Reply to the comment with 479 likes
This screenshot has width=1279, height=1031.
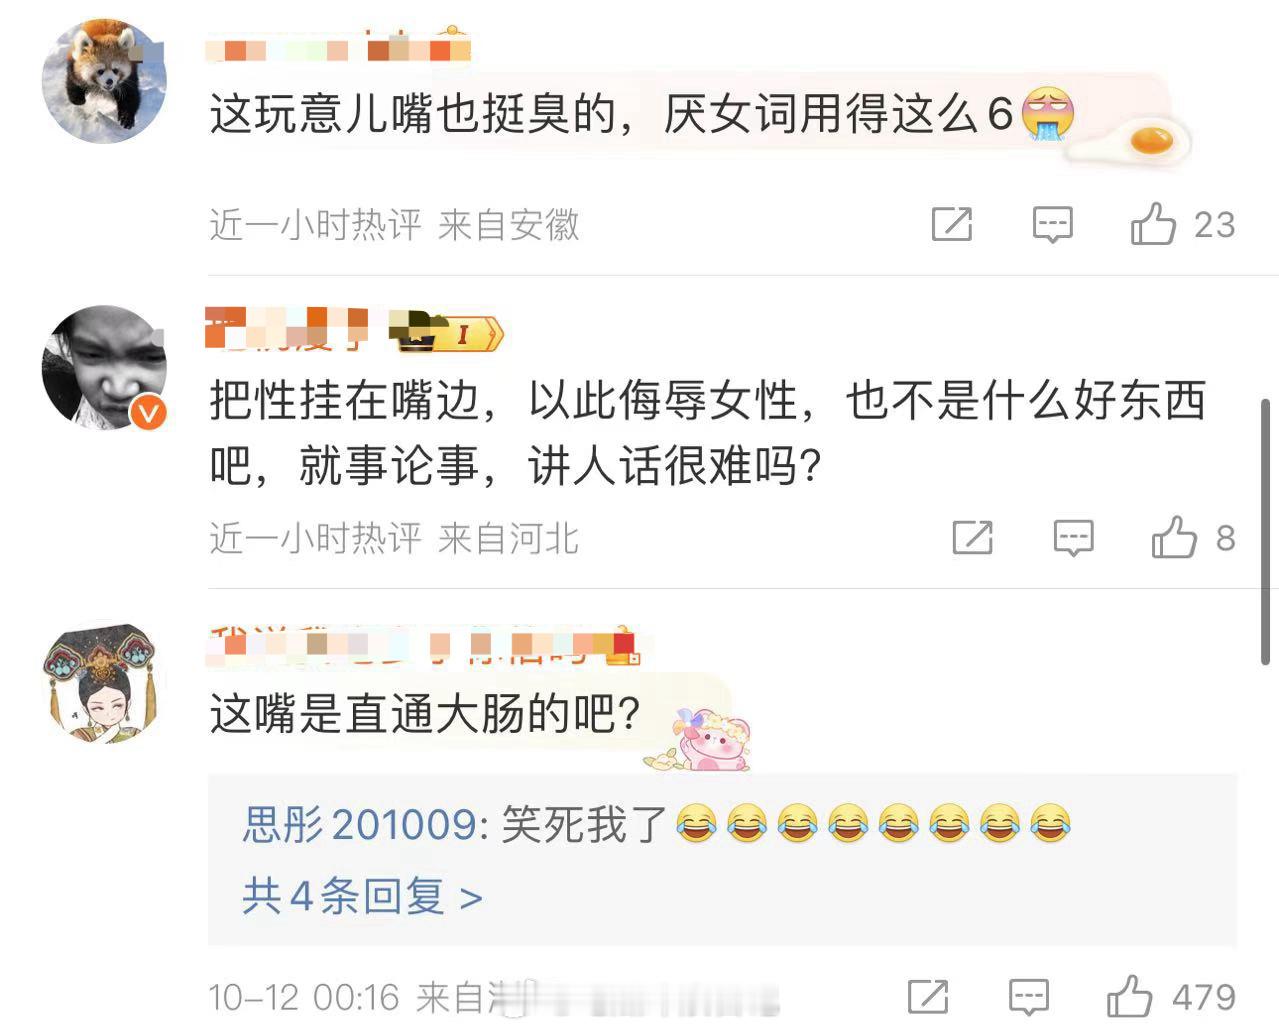[1028, 998]
